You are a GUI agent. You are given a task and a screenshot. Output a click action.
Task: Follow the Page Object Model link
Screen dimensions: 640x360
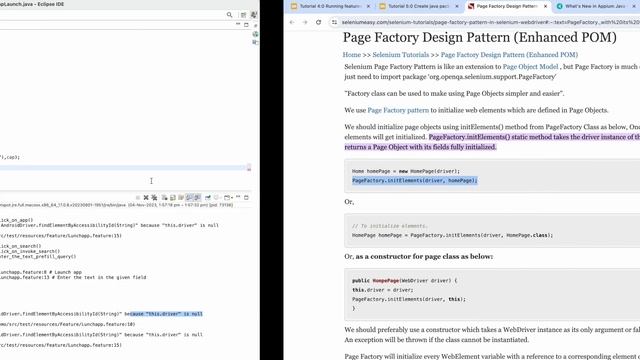click(x=530, y=67)
